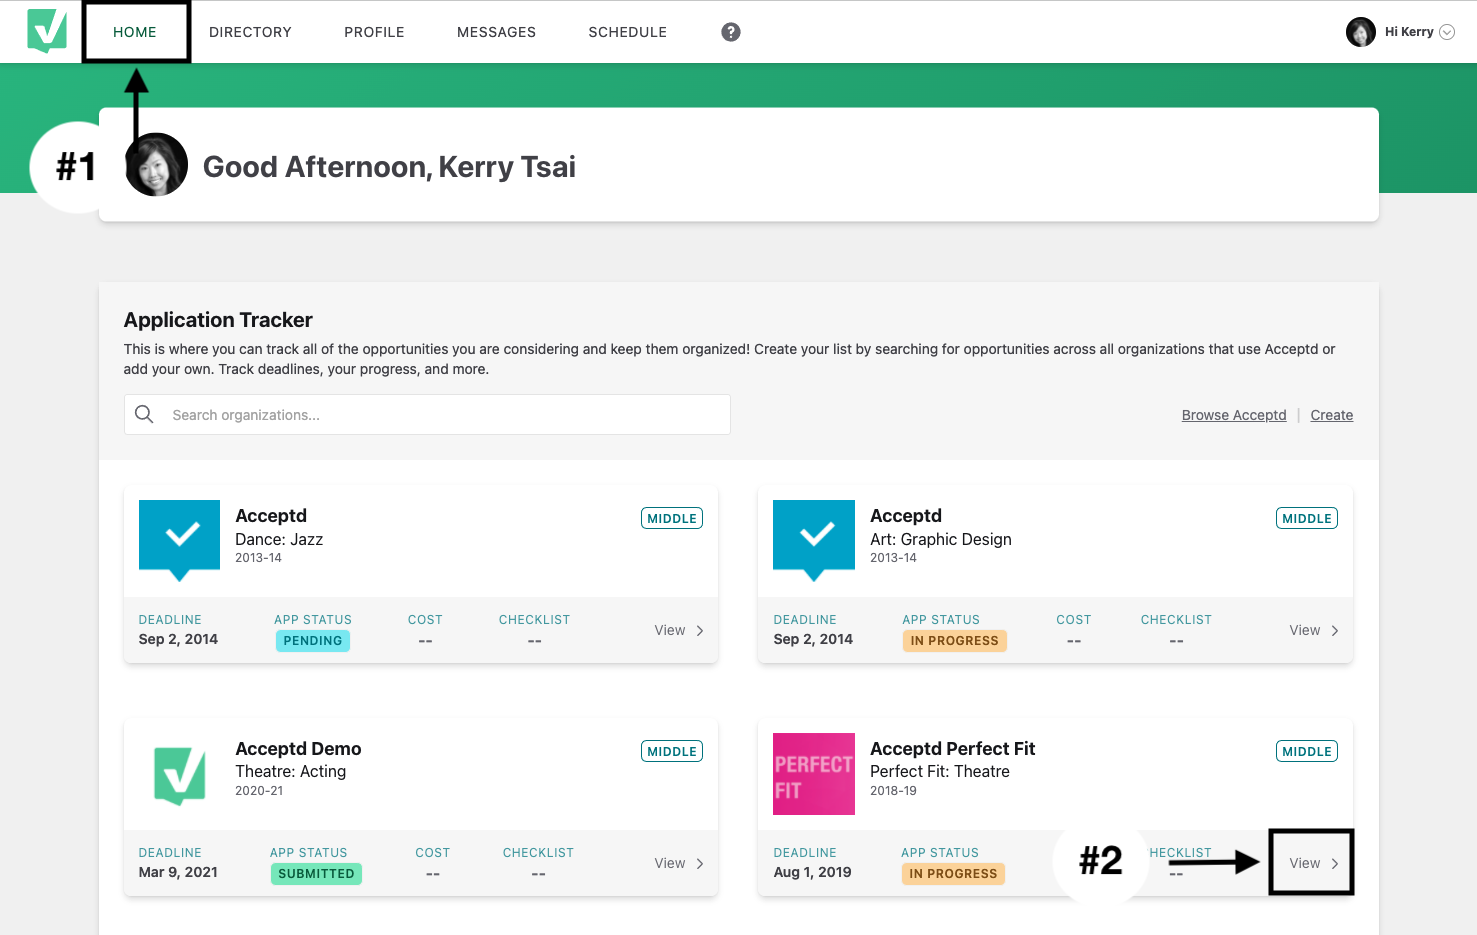Viewport: 1477px width, 935px height.
Task: Click the Acceptd green checkmark logo
Action: pyautogui.click(x=47, y=31)
